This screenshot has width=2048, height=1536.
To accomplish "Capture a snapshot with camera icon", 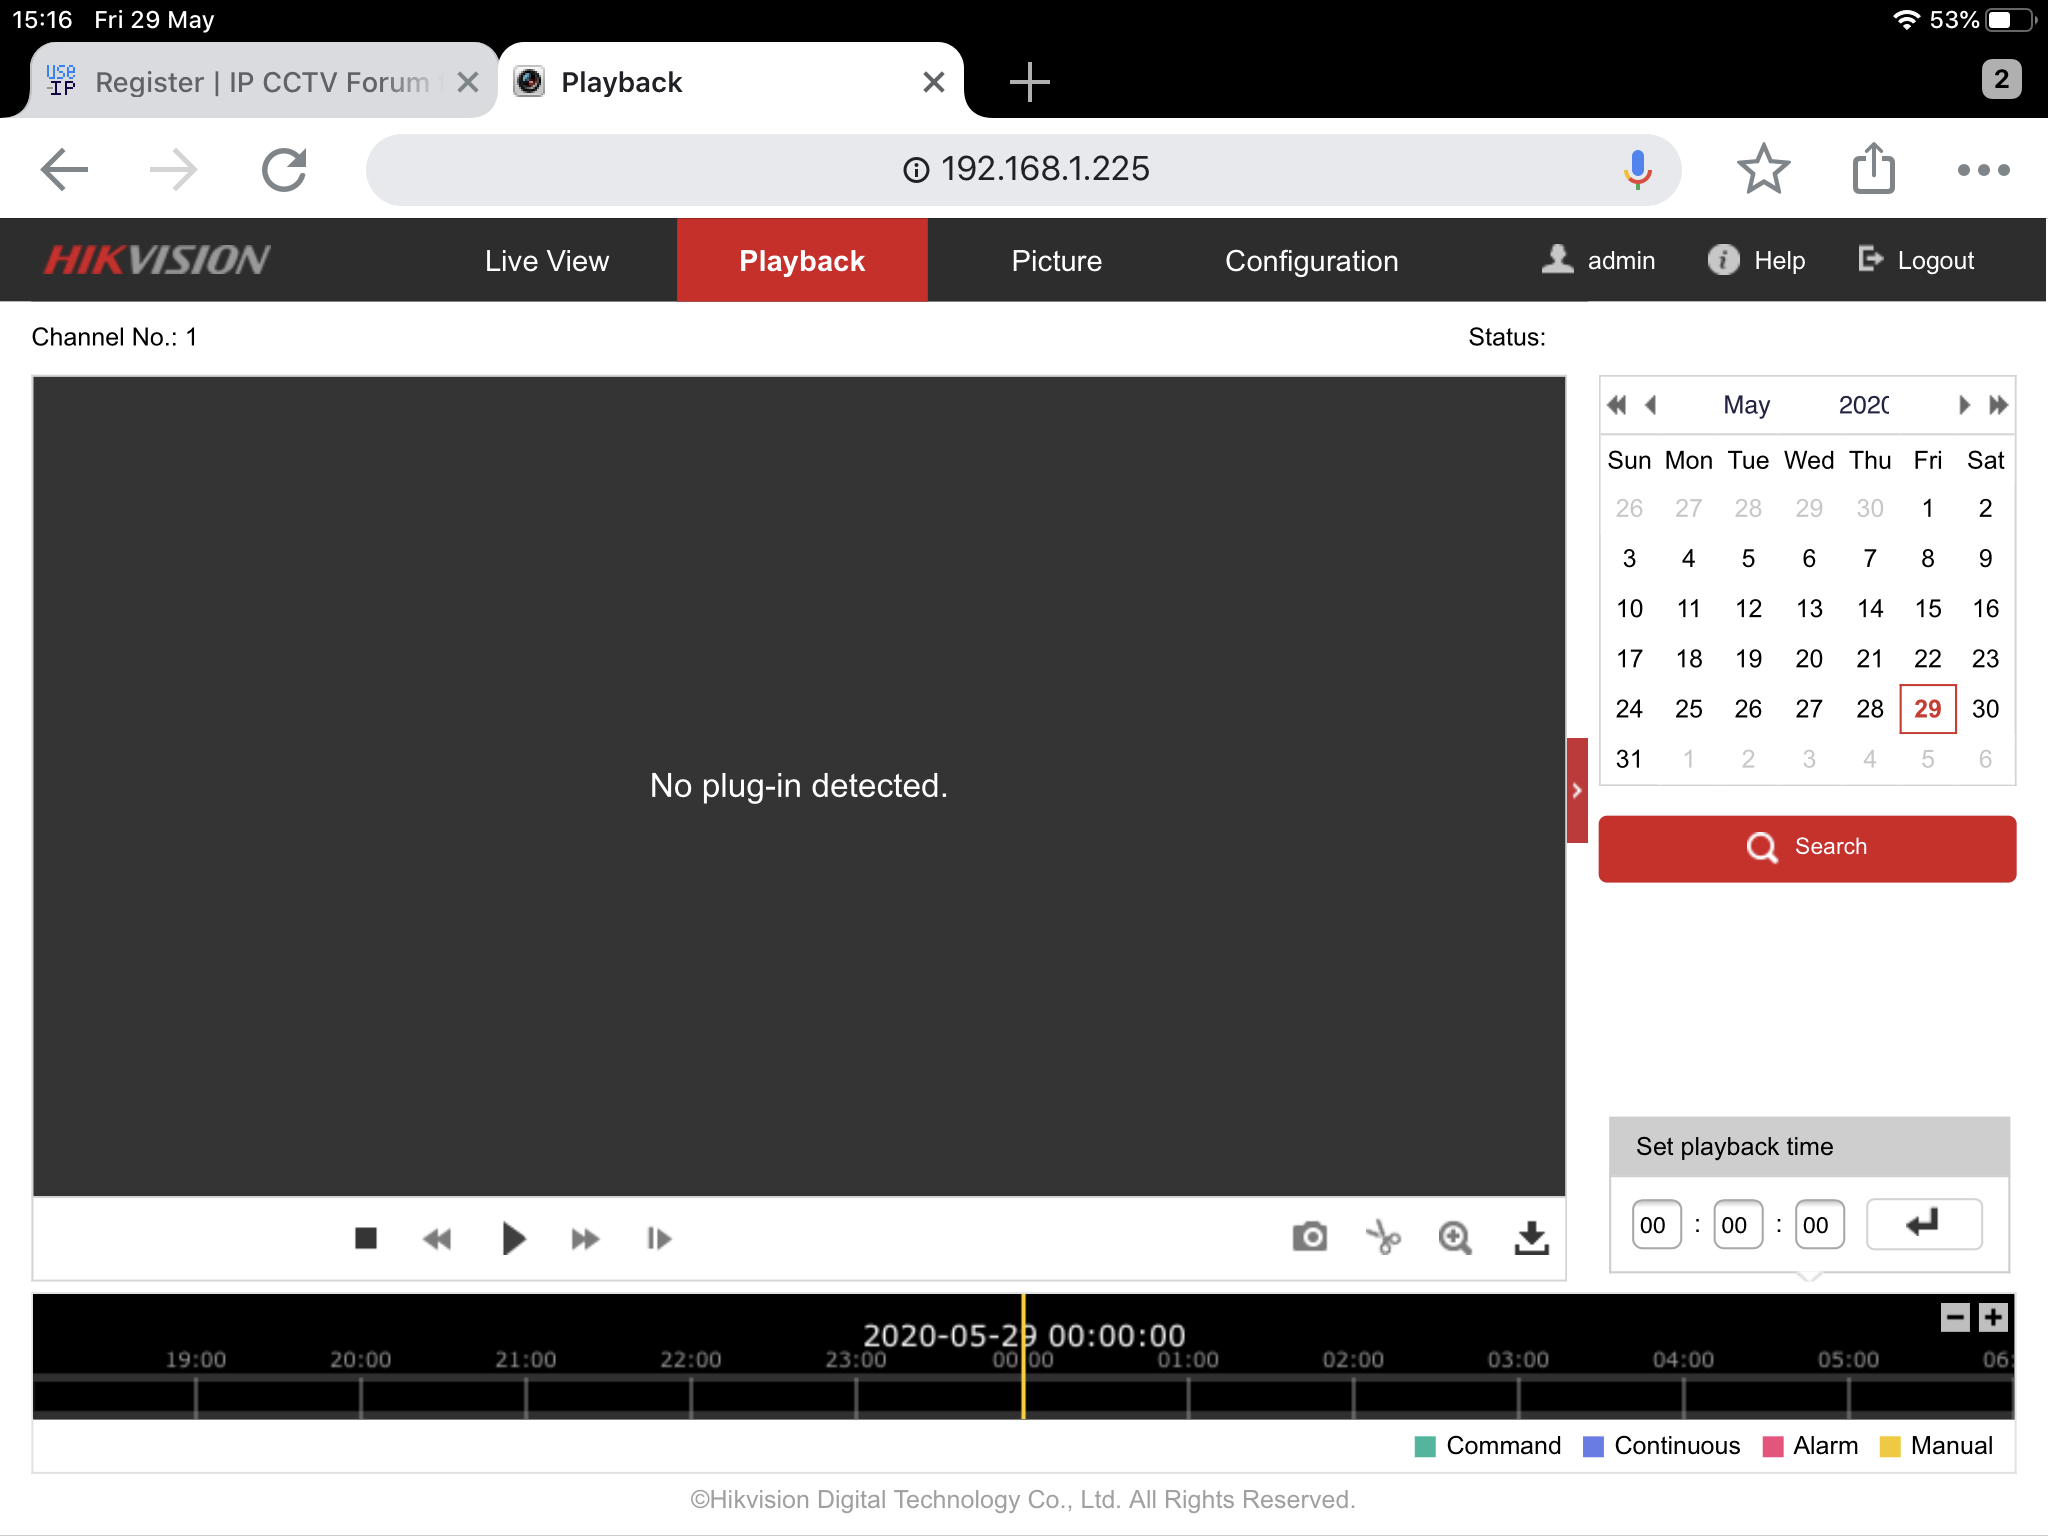I will 1309,1237.
